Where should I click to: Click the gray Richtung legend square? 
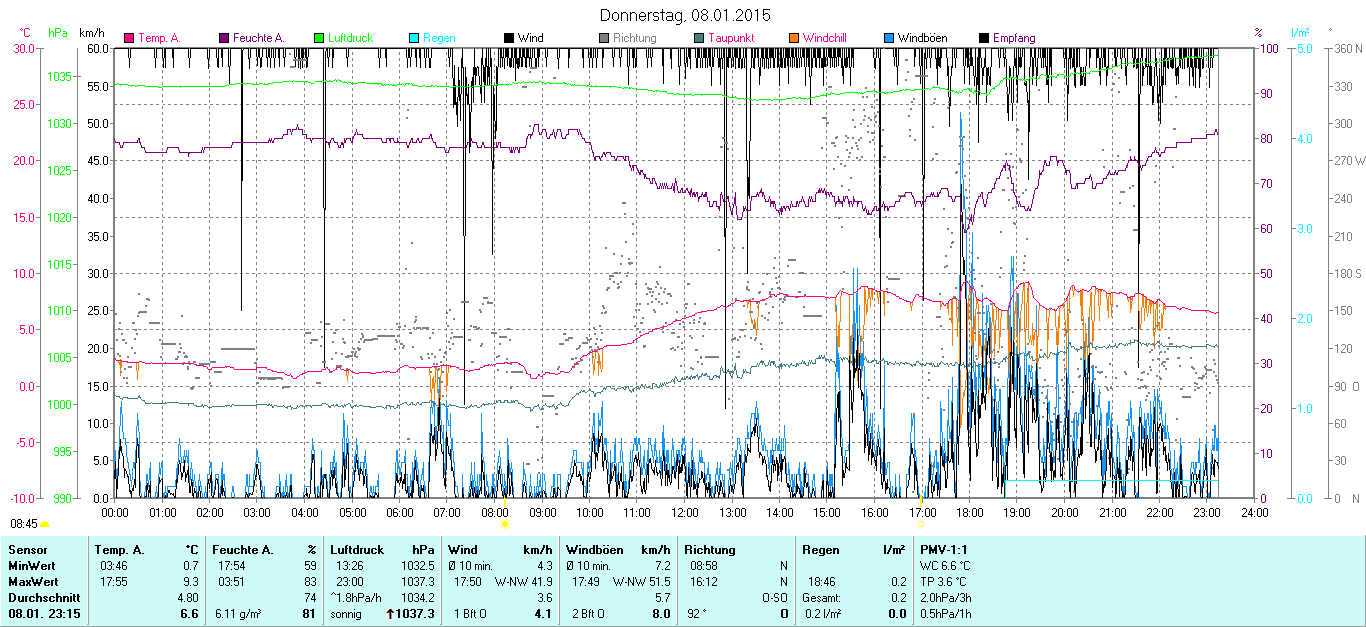click(x=604, y=38)
